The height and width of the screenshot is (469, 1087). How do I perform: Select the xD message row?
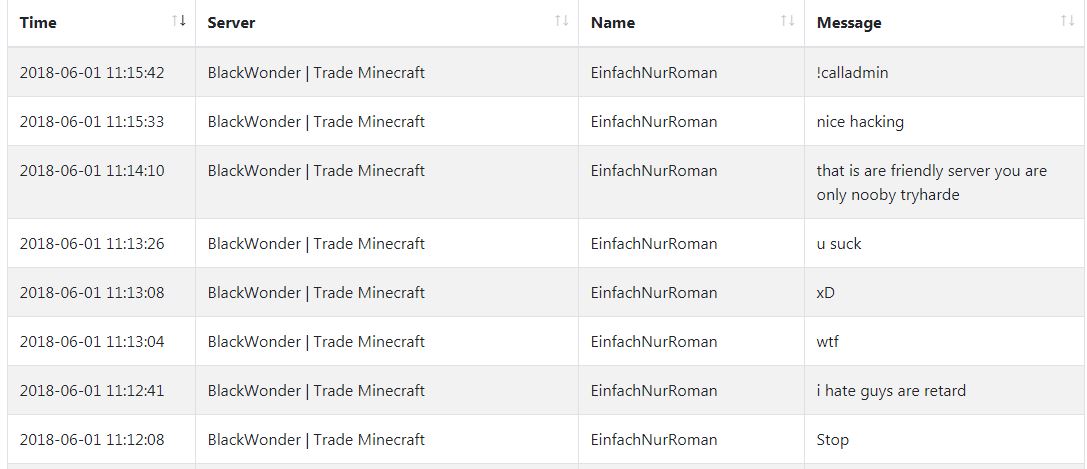tap(547, 292)
